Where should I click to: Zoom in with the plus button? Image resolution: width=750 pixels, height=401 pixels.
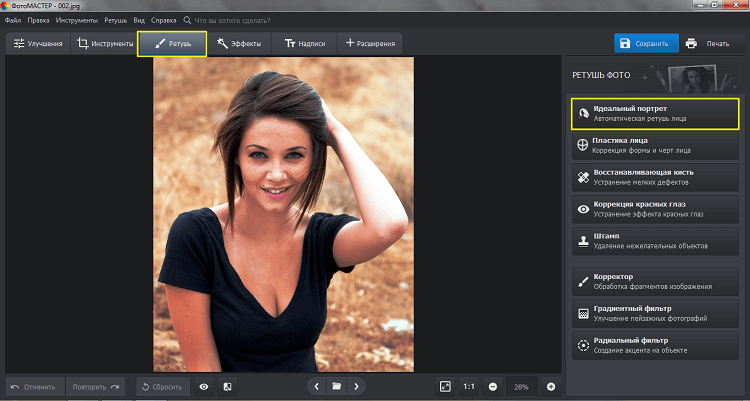click(550, 386)
